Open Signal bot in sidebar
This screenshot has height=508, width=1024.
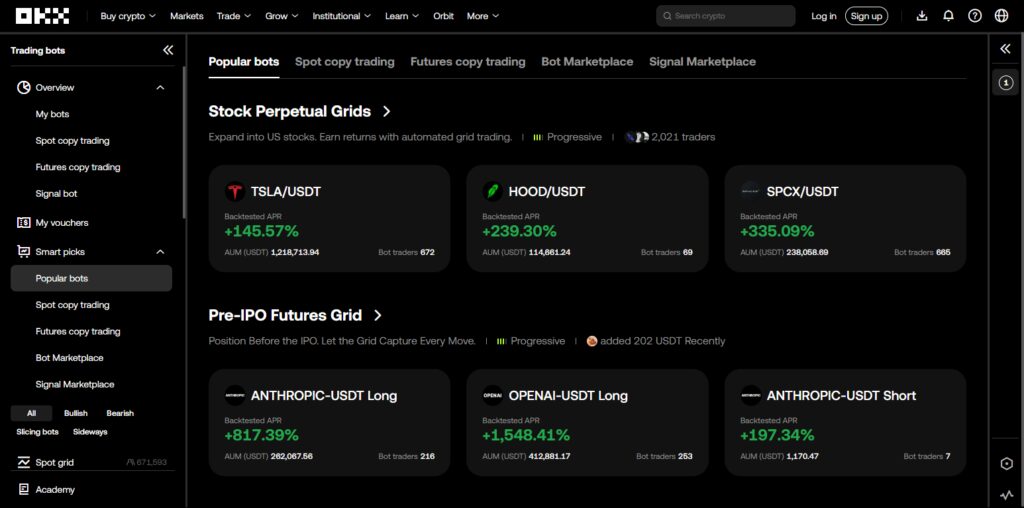[x=56, y=194]
